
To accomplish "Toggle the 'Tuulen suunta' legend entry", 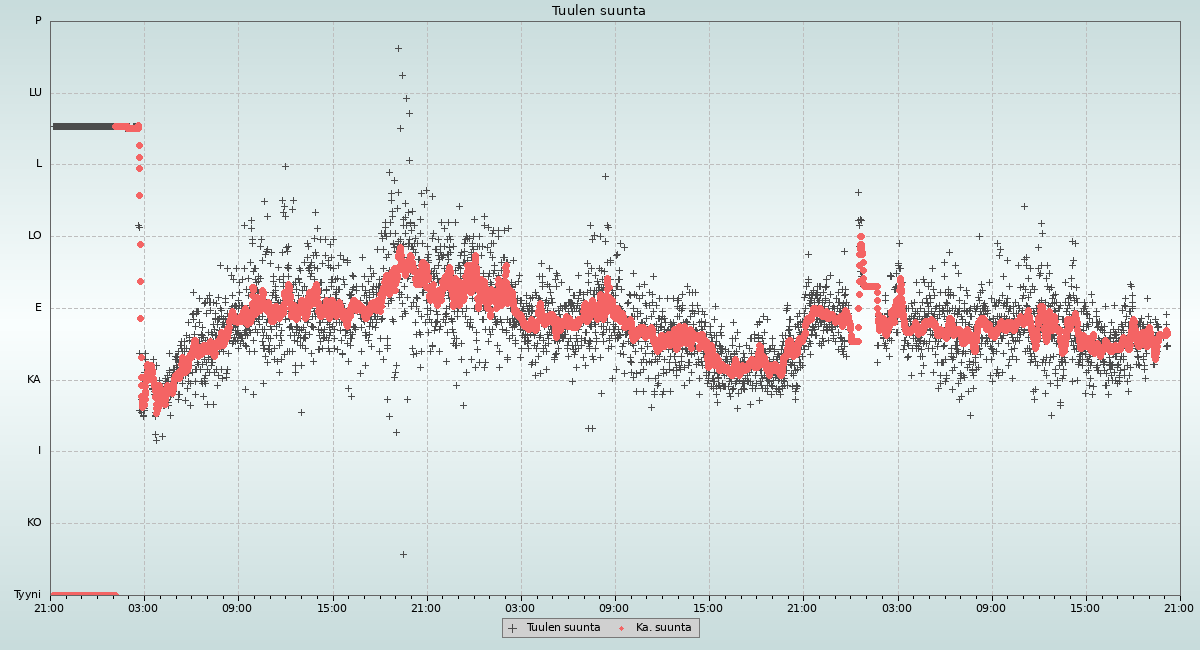I will [x=563, y=628].
